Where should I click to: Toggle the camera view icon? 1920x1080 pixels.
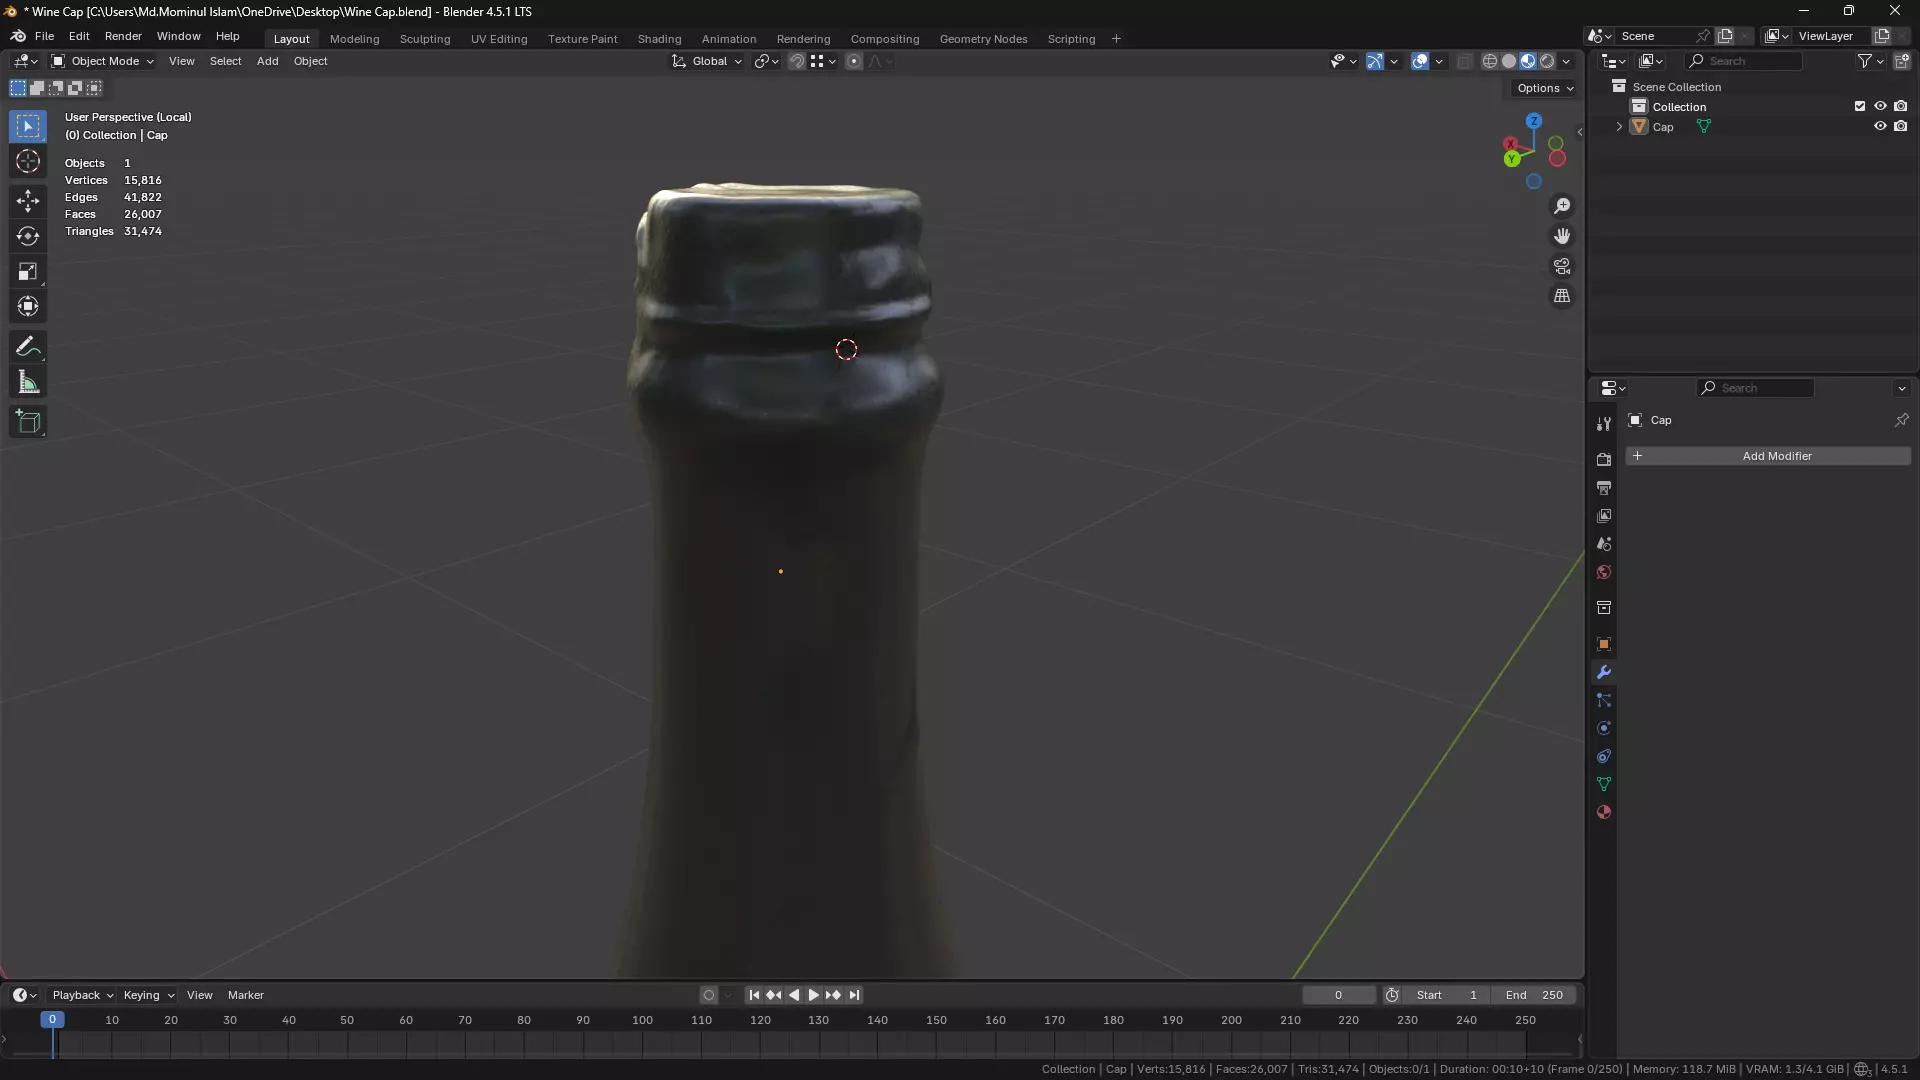tap(1562, 266)
